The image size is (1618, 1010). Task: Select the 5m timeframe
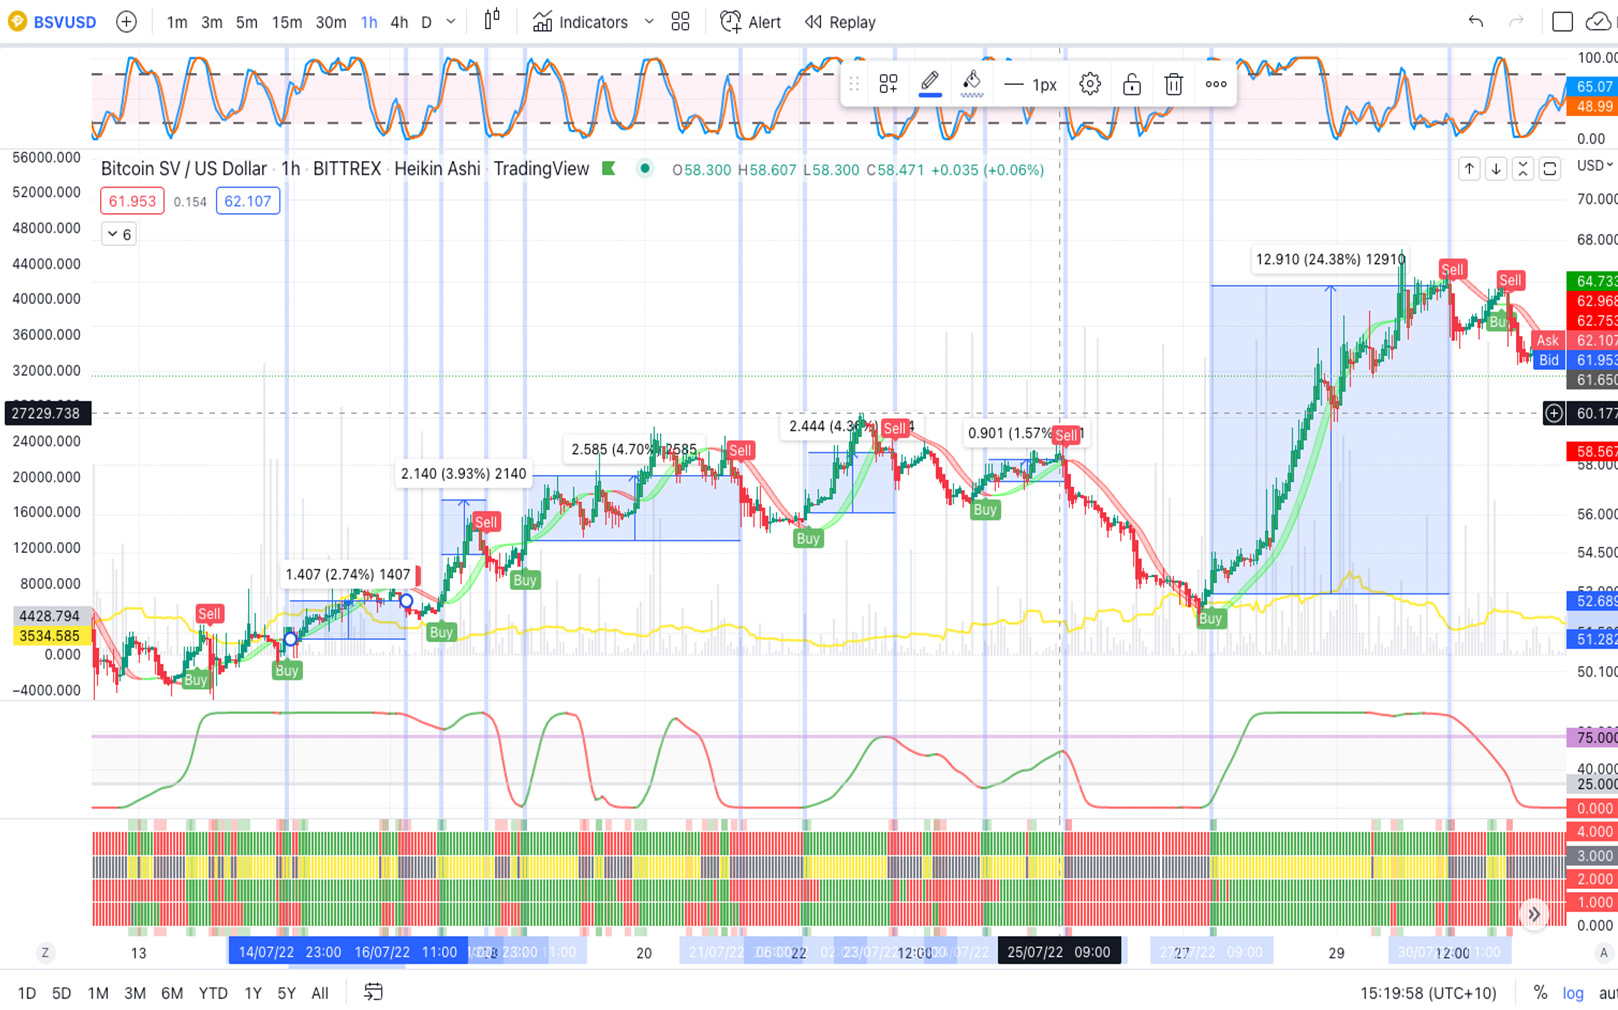[x=246, y=22]
